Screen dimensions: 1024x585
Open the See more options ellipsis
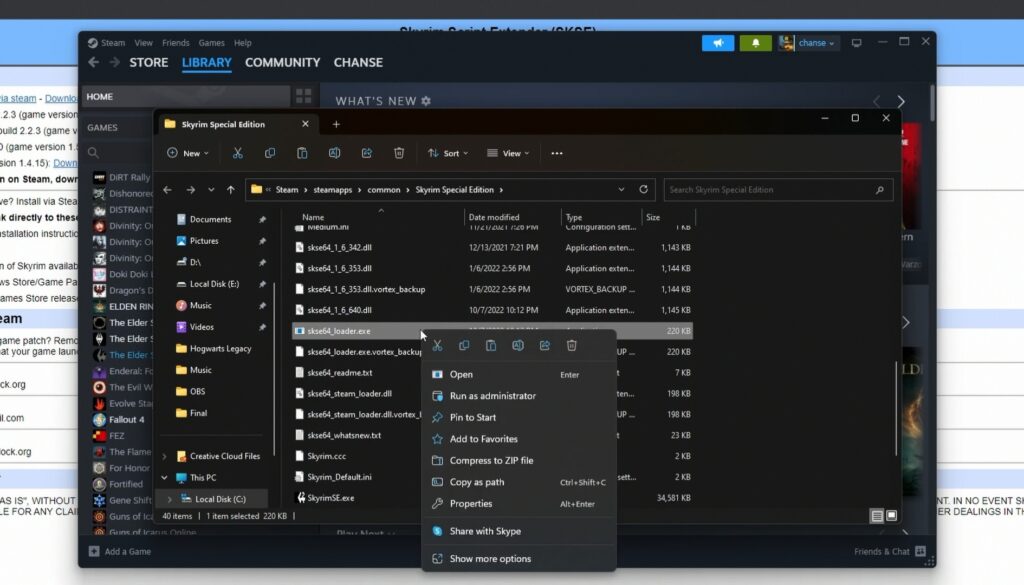pyautogui.click(x=556, y=153)
